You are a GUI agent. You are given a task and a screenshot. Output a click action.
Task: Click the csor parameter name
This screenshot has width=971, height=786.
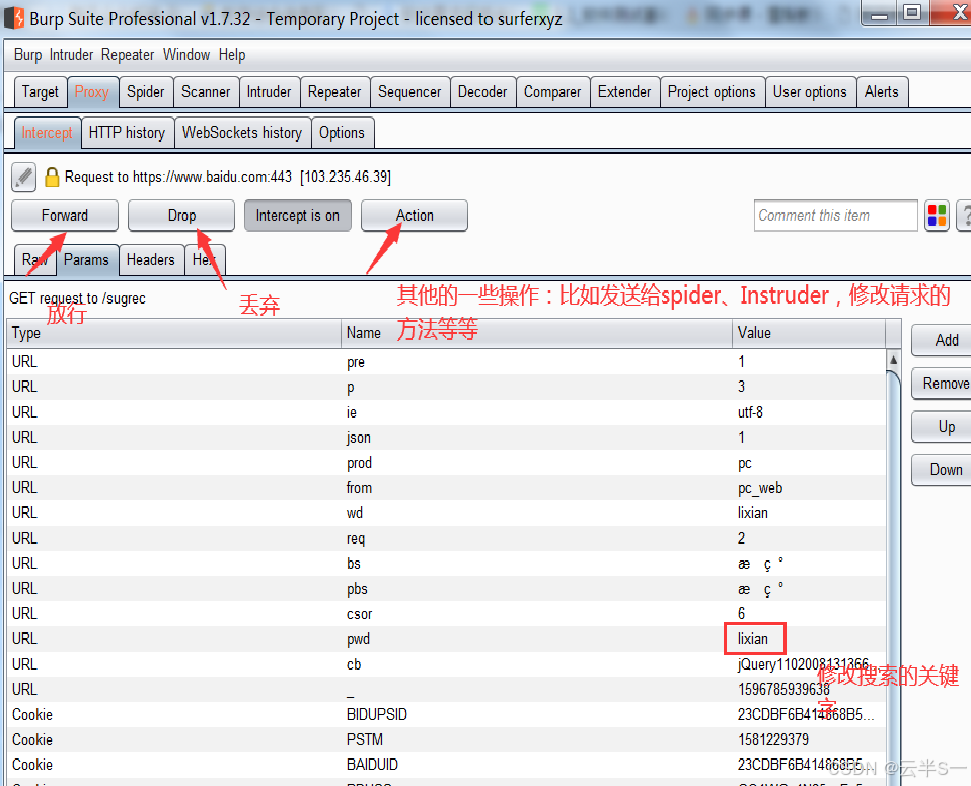[x=359, y=614]
